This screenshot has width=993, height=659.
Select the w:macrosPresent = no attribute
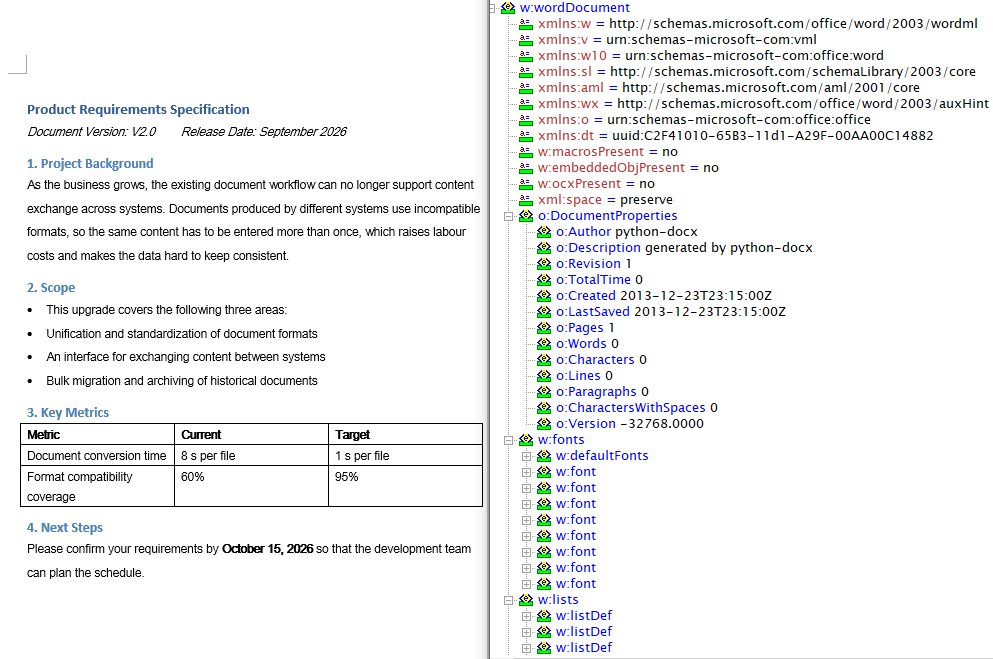(x=607, y=152)
